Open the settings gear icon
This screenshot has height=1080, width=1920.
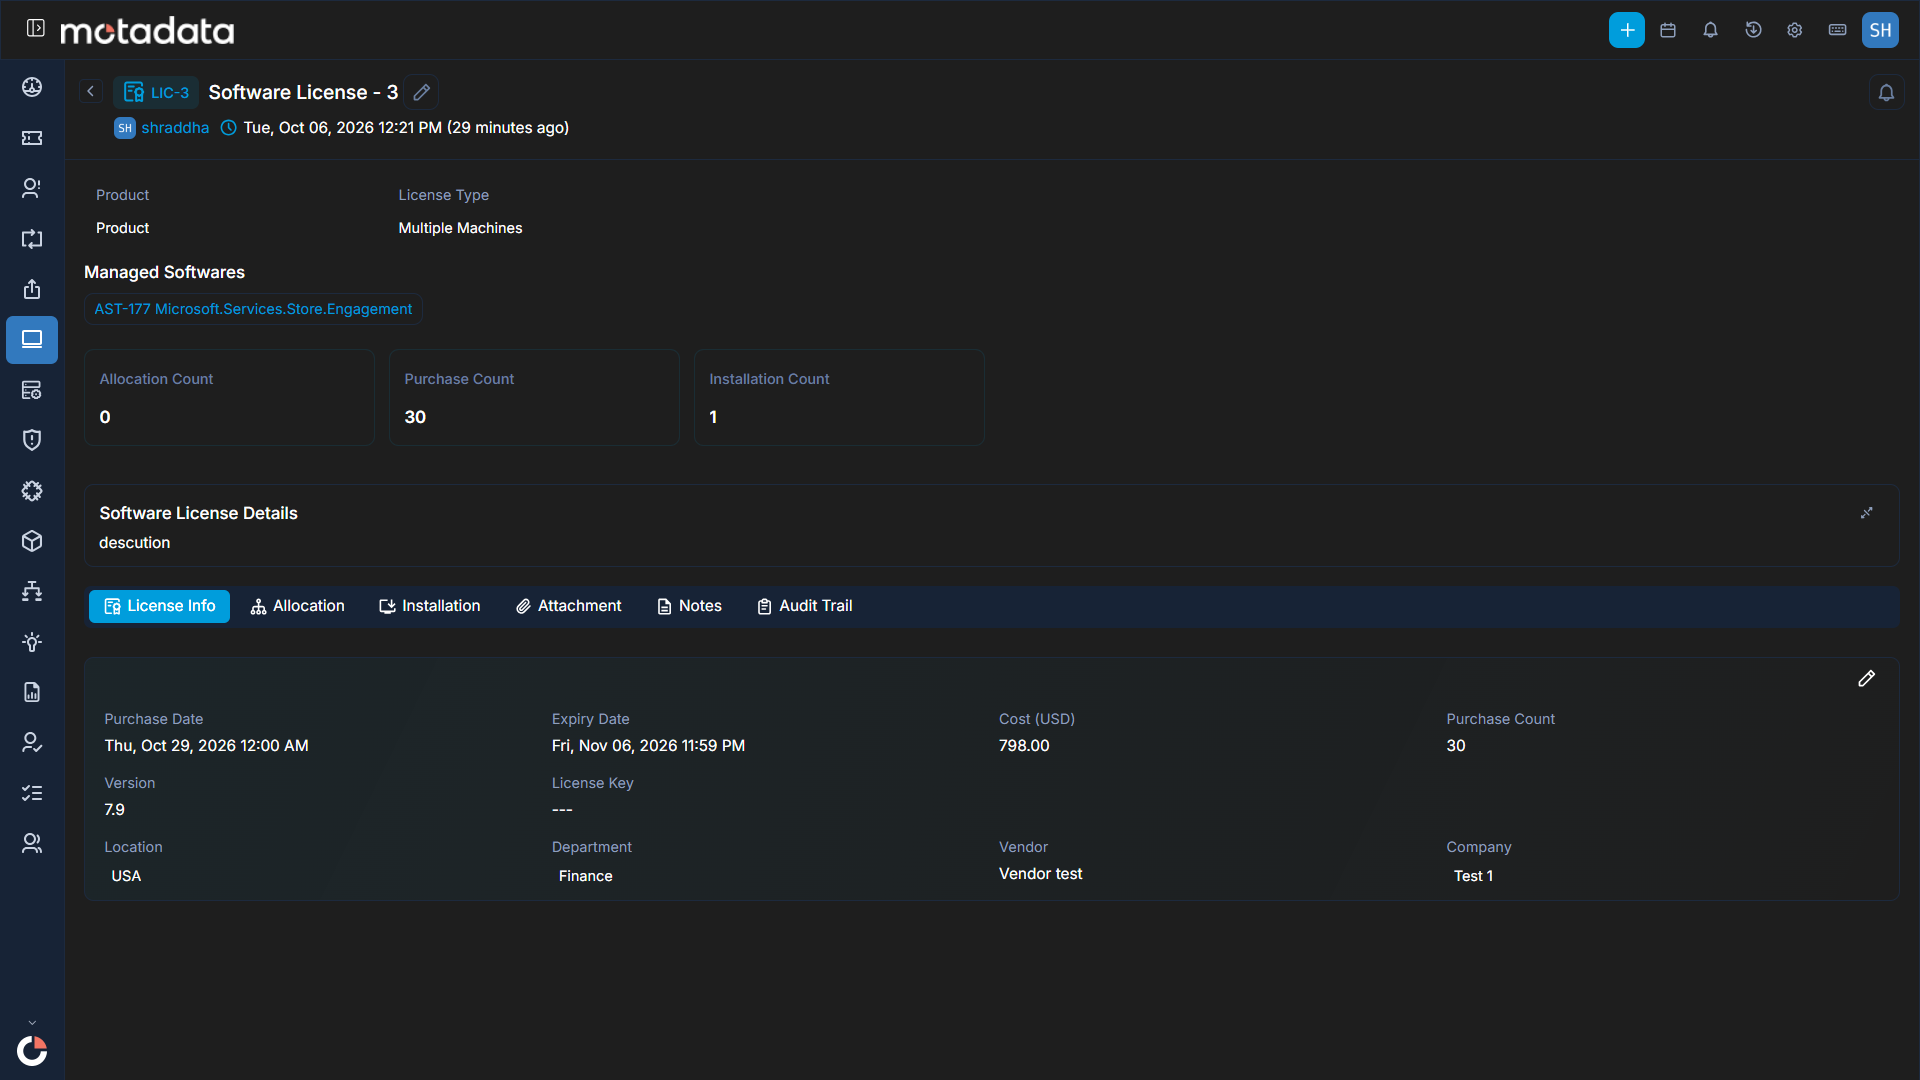(x=1795, y=30)
